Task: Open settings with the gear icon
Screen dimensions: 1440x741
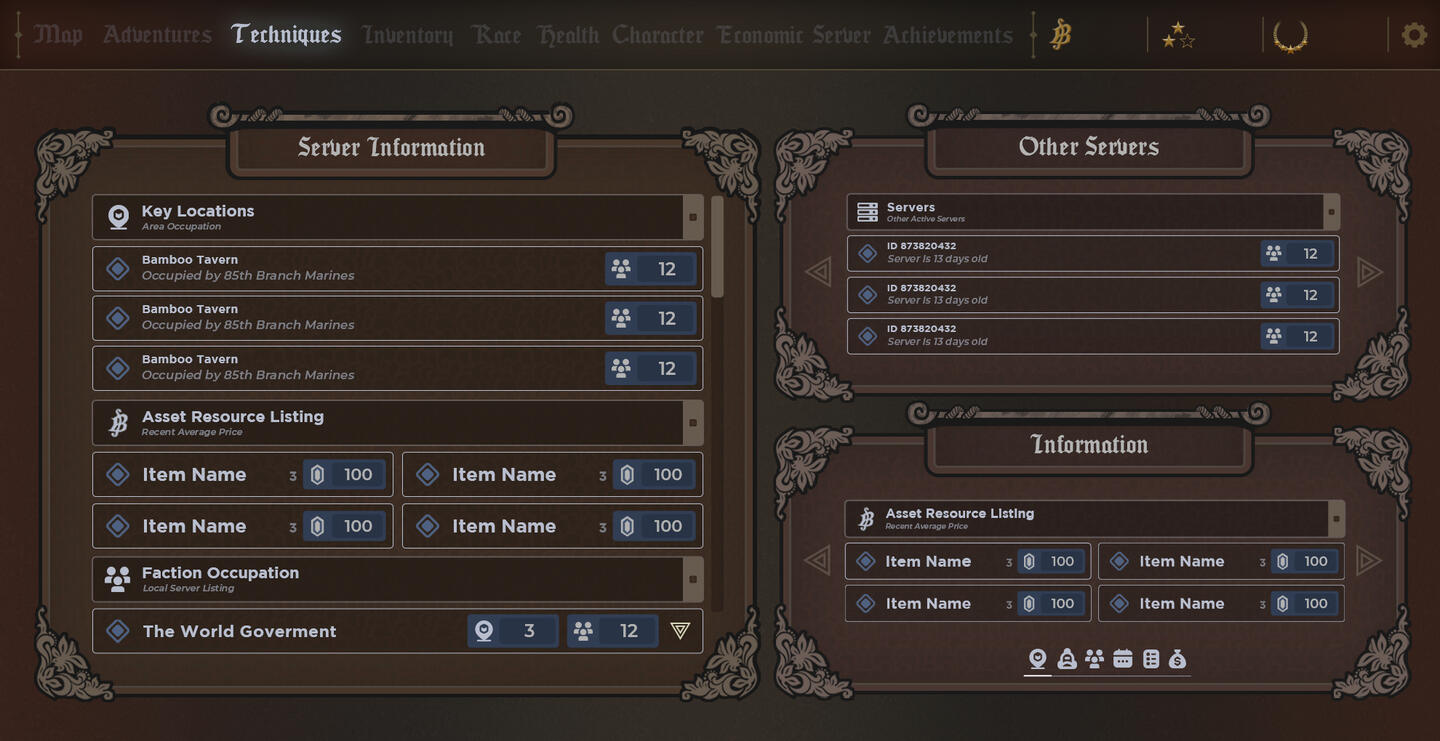Action: (1413, 35)
